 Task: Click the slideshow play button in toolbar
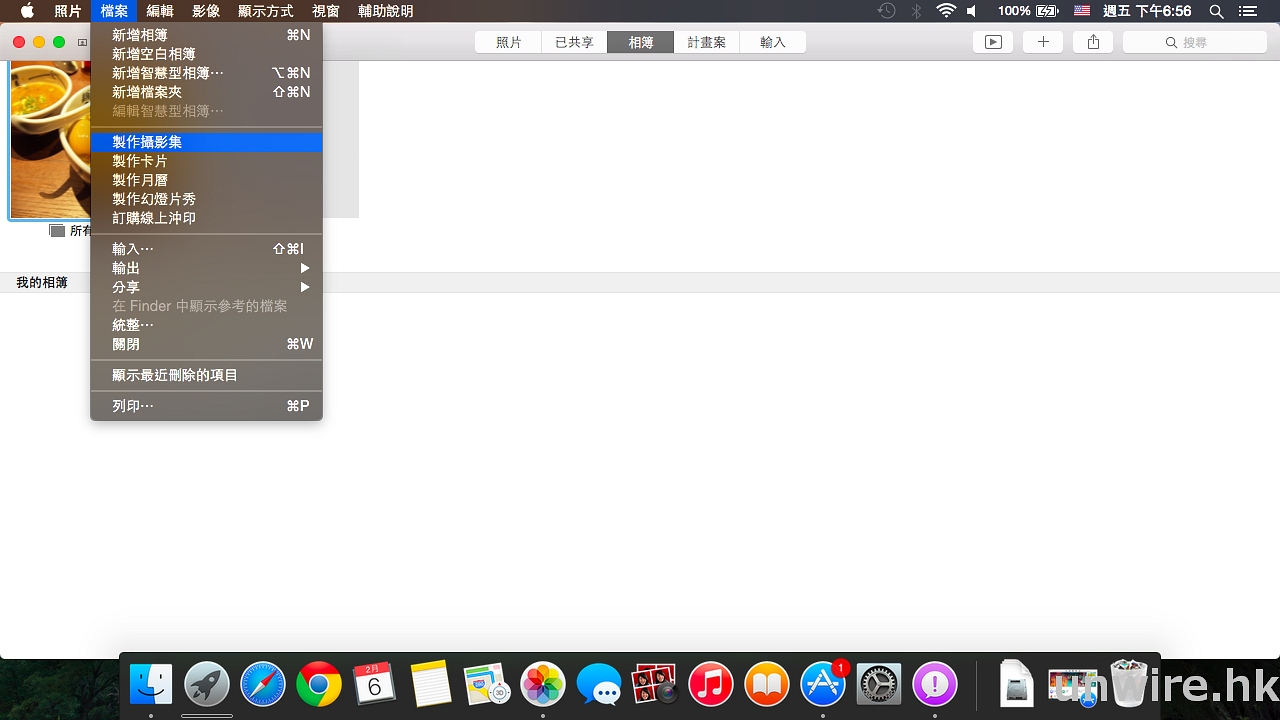click(992, 42)
